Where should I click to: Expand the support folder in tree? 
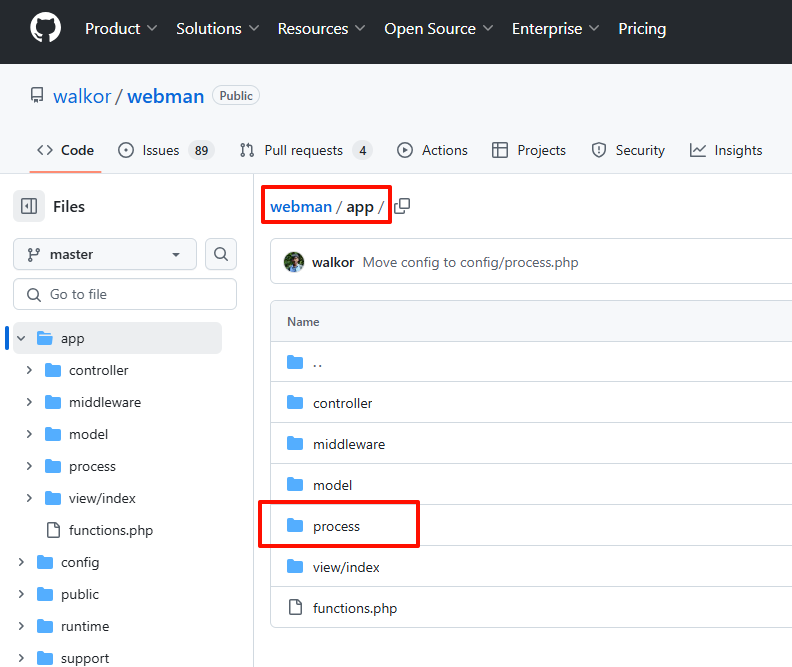click(21, 658)
